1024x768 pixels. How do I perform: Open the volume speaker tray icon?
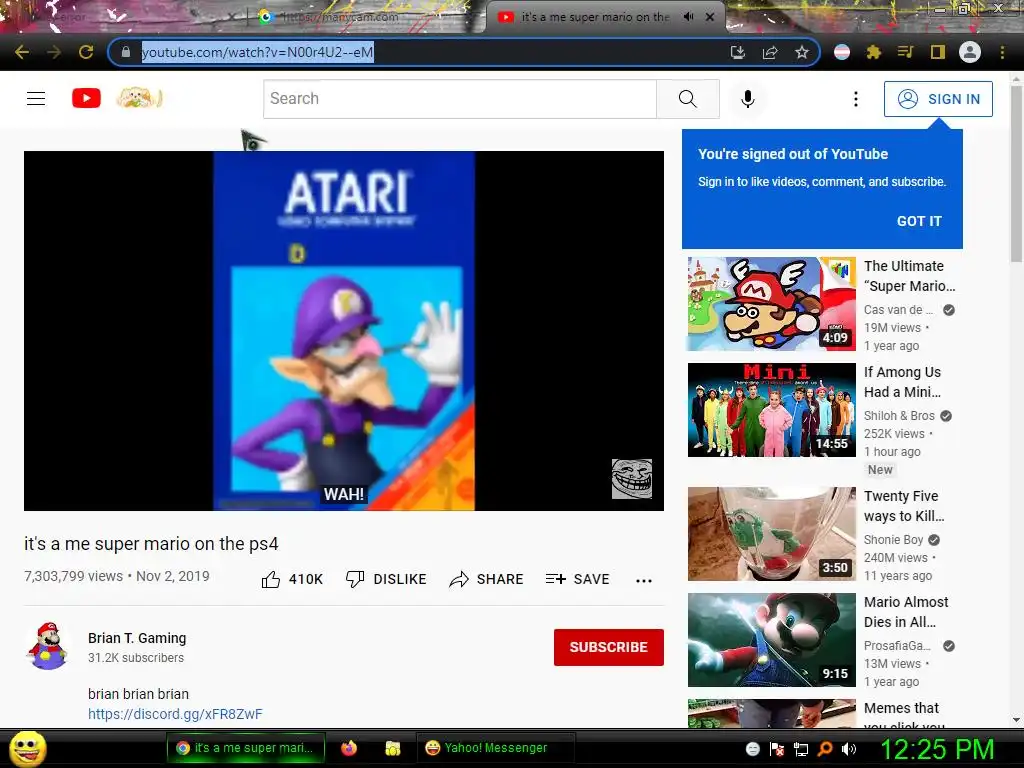coord(849,749)
